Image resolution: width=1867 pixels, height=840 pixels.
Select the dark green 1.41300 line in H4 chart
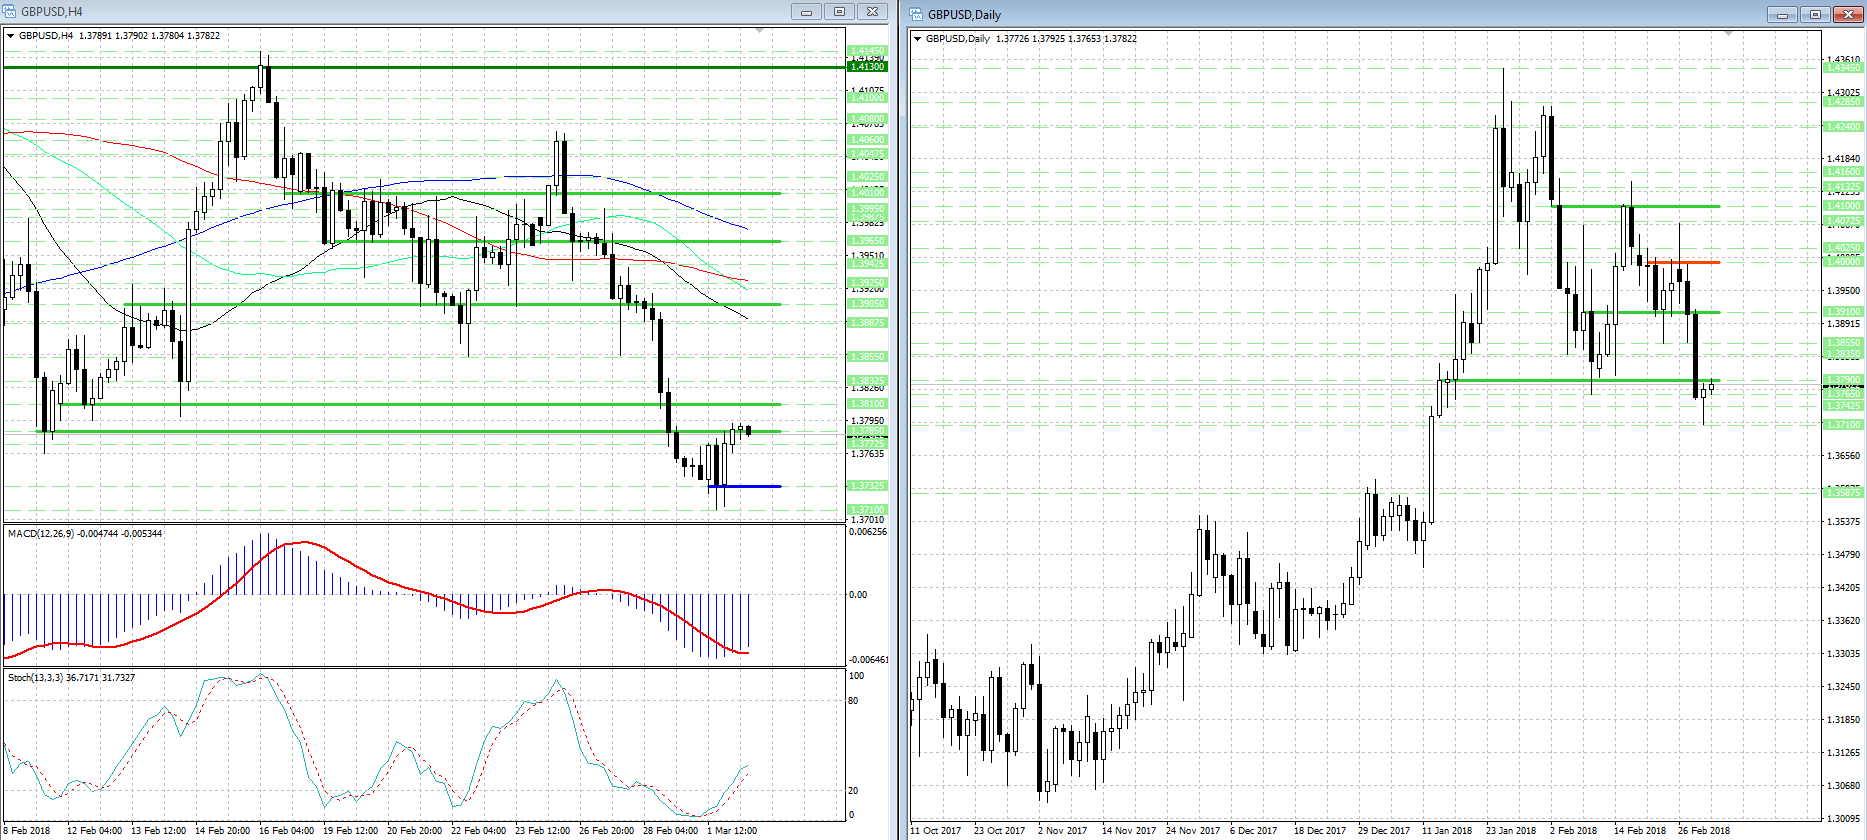(x=424, y=67)
